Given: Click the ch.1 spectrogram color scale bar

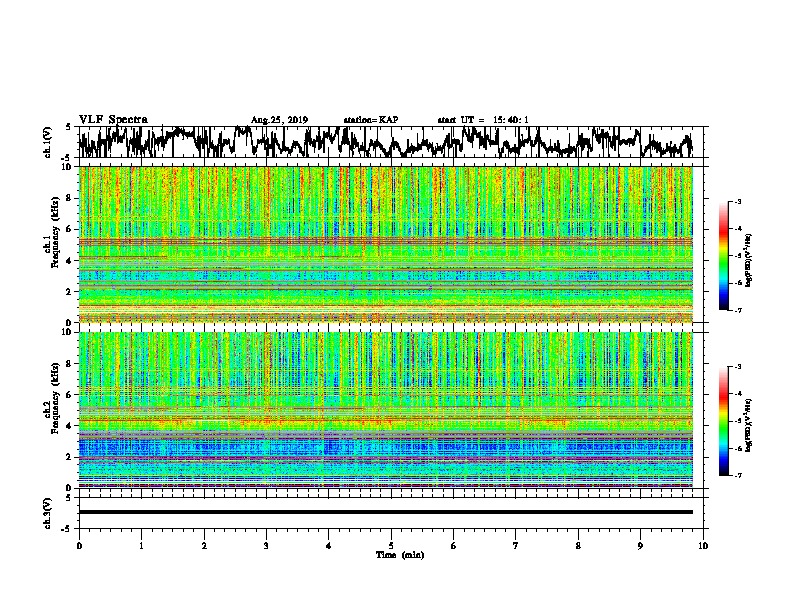Looking at the screenshot, I should pyautogui.click(x=724, y=256).
